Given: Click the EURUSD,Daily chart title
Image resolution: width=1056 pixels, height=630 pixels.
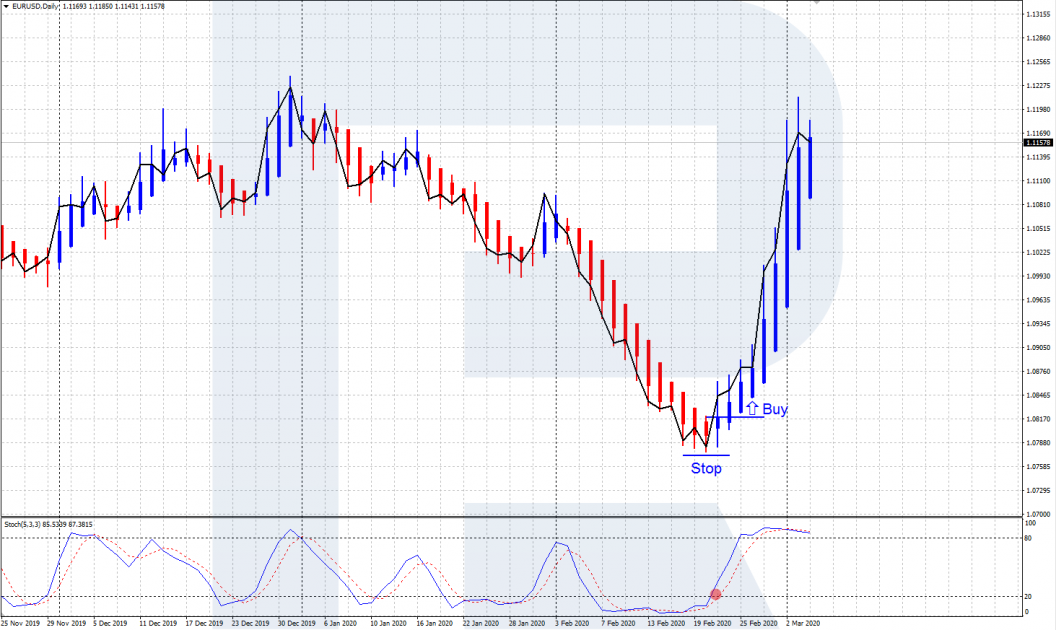Looking at the screenshot, I should (x=30, y=6).
